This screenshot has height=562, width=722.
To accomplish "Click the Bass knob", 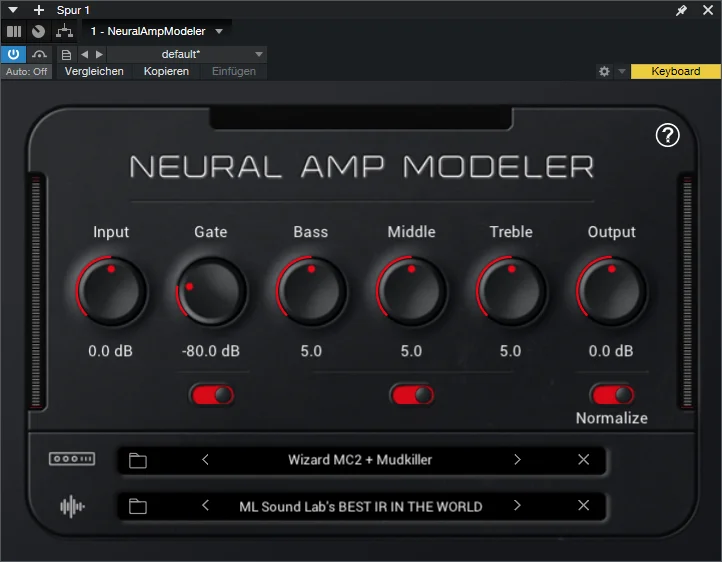I will (311, 291).
